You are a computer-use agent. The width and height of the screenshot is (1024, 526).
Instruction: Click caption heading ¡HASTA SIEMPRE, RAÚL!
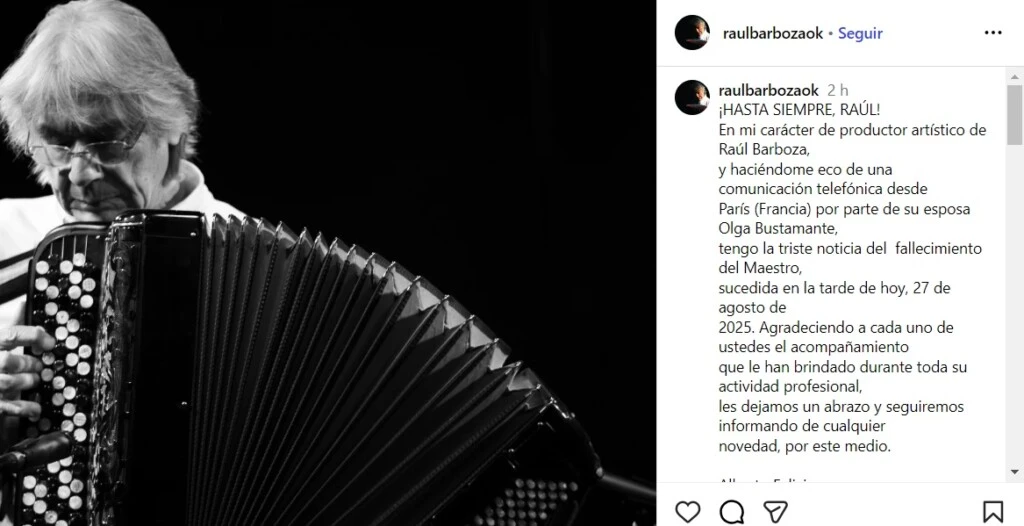click(x=799, y=110)
